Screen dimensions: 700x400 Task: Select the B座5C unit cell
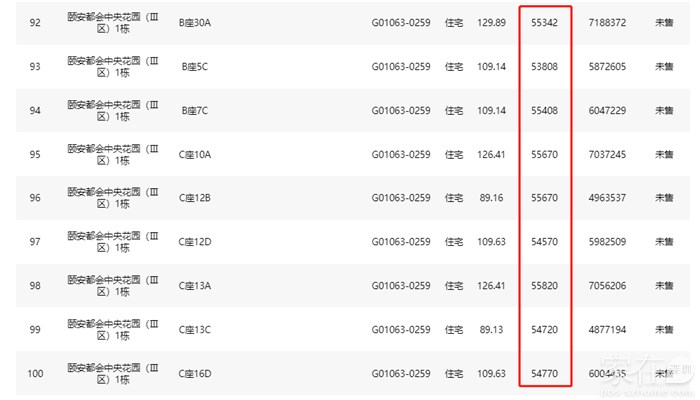pos(194,66)
